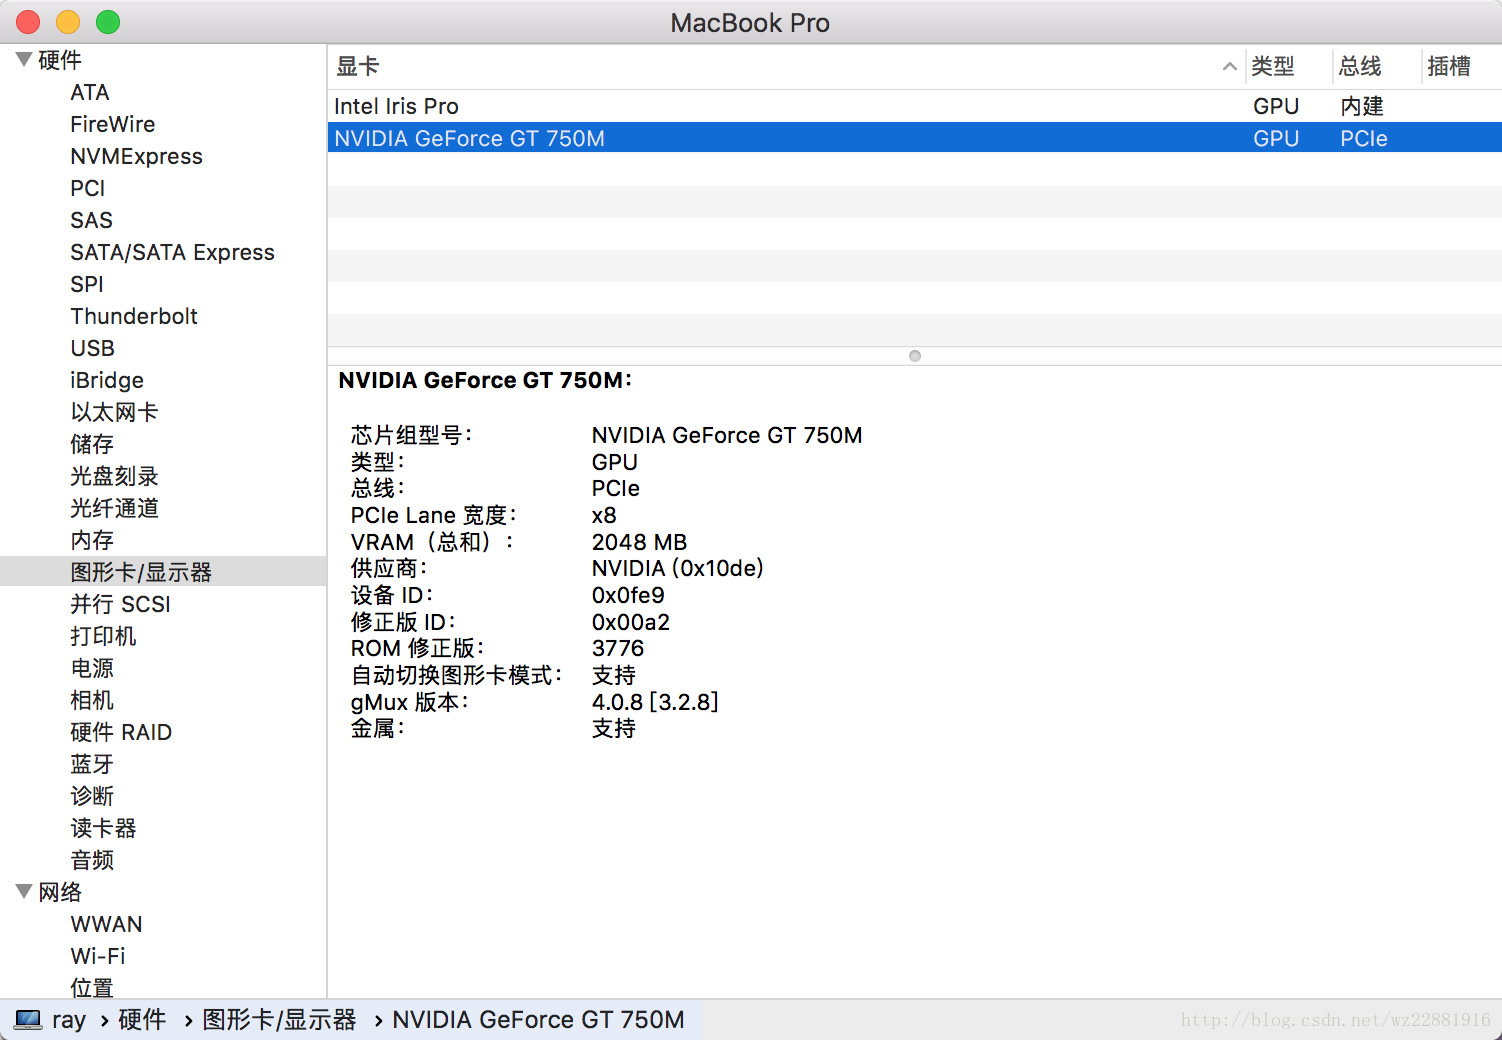Screen dimensions: 1502x1040
Task: Click the sort arrow in 显卡 column
Action: [x=1229, y=67]
